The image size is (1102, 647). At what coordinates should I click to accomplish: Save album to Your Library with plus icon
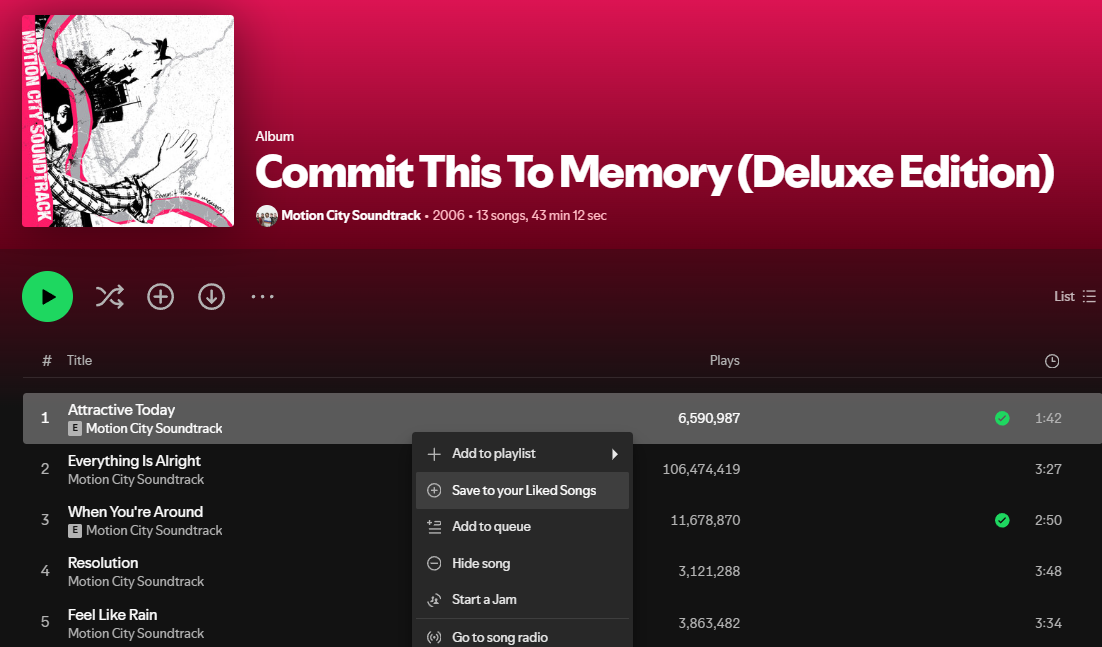coord(160,296)
